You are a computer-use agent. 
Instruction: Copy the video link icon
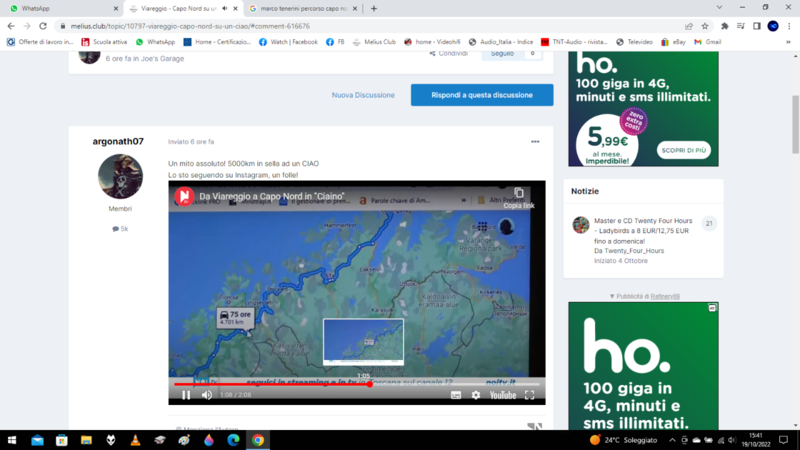pos(519,194)
